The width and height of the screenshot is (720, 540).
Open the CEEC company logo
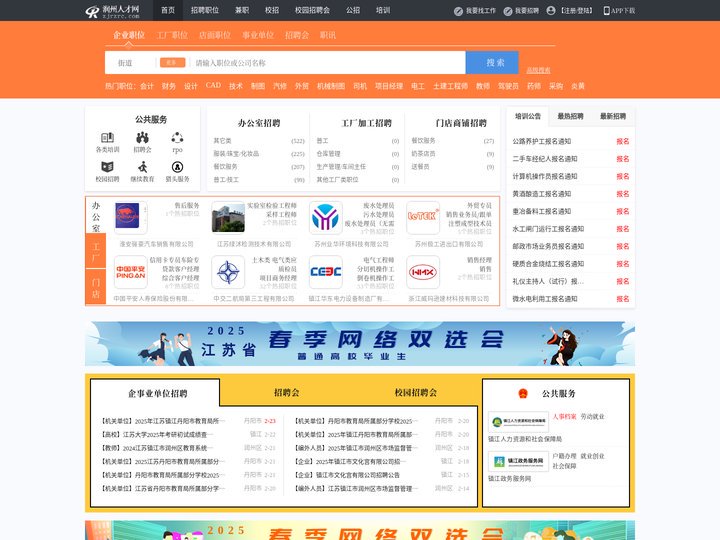[x=326, y=272]
